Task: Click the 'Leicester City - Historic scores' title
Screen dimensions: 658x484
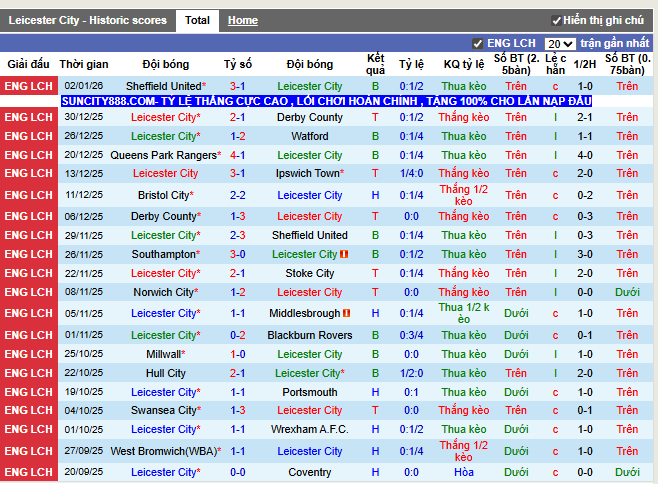Action: point(87,21)
